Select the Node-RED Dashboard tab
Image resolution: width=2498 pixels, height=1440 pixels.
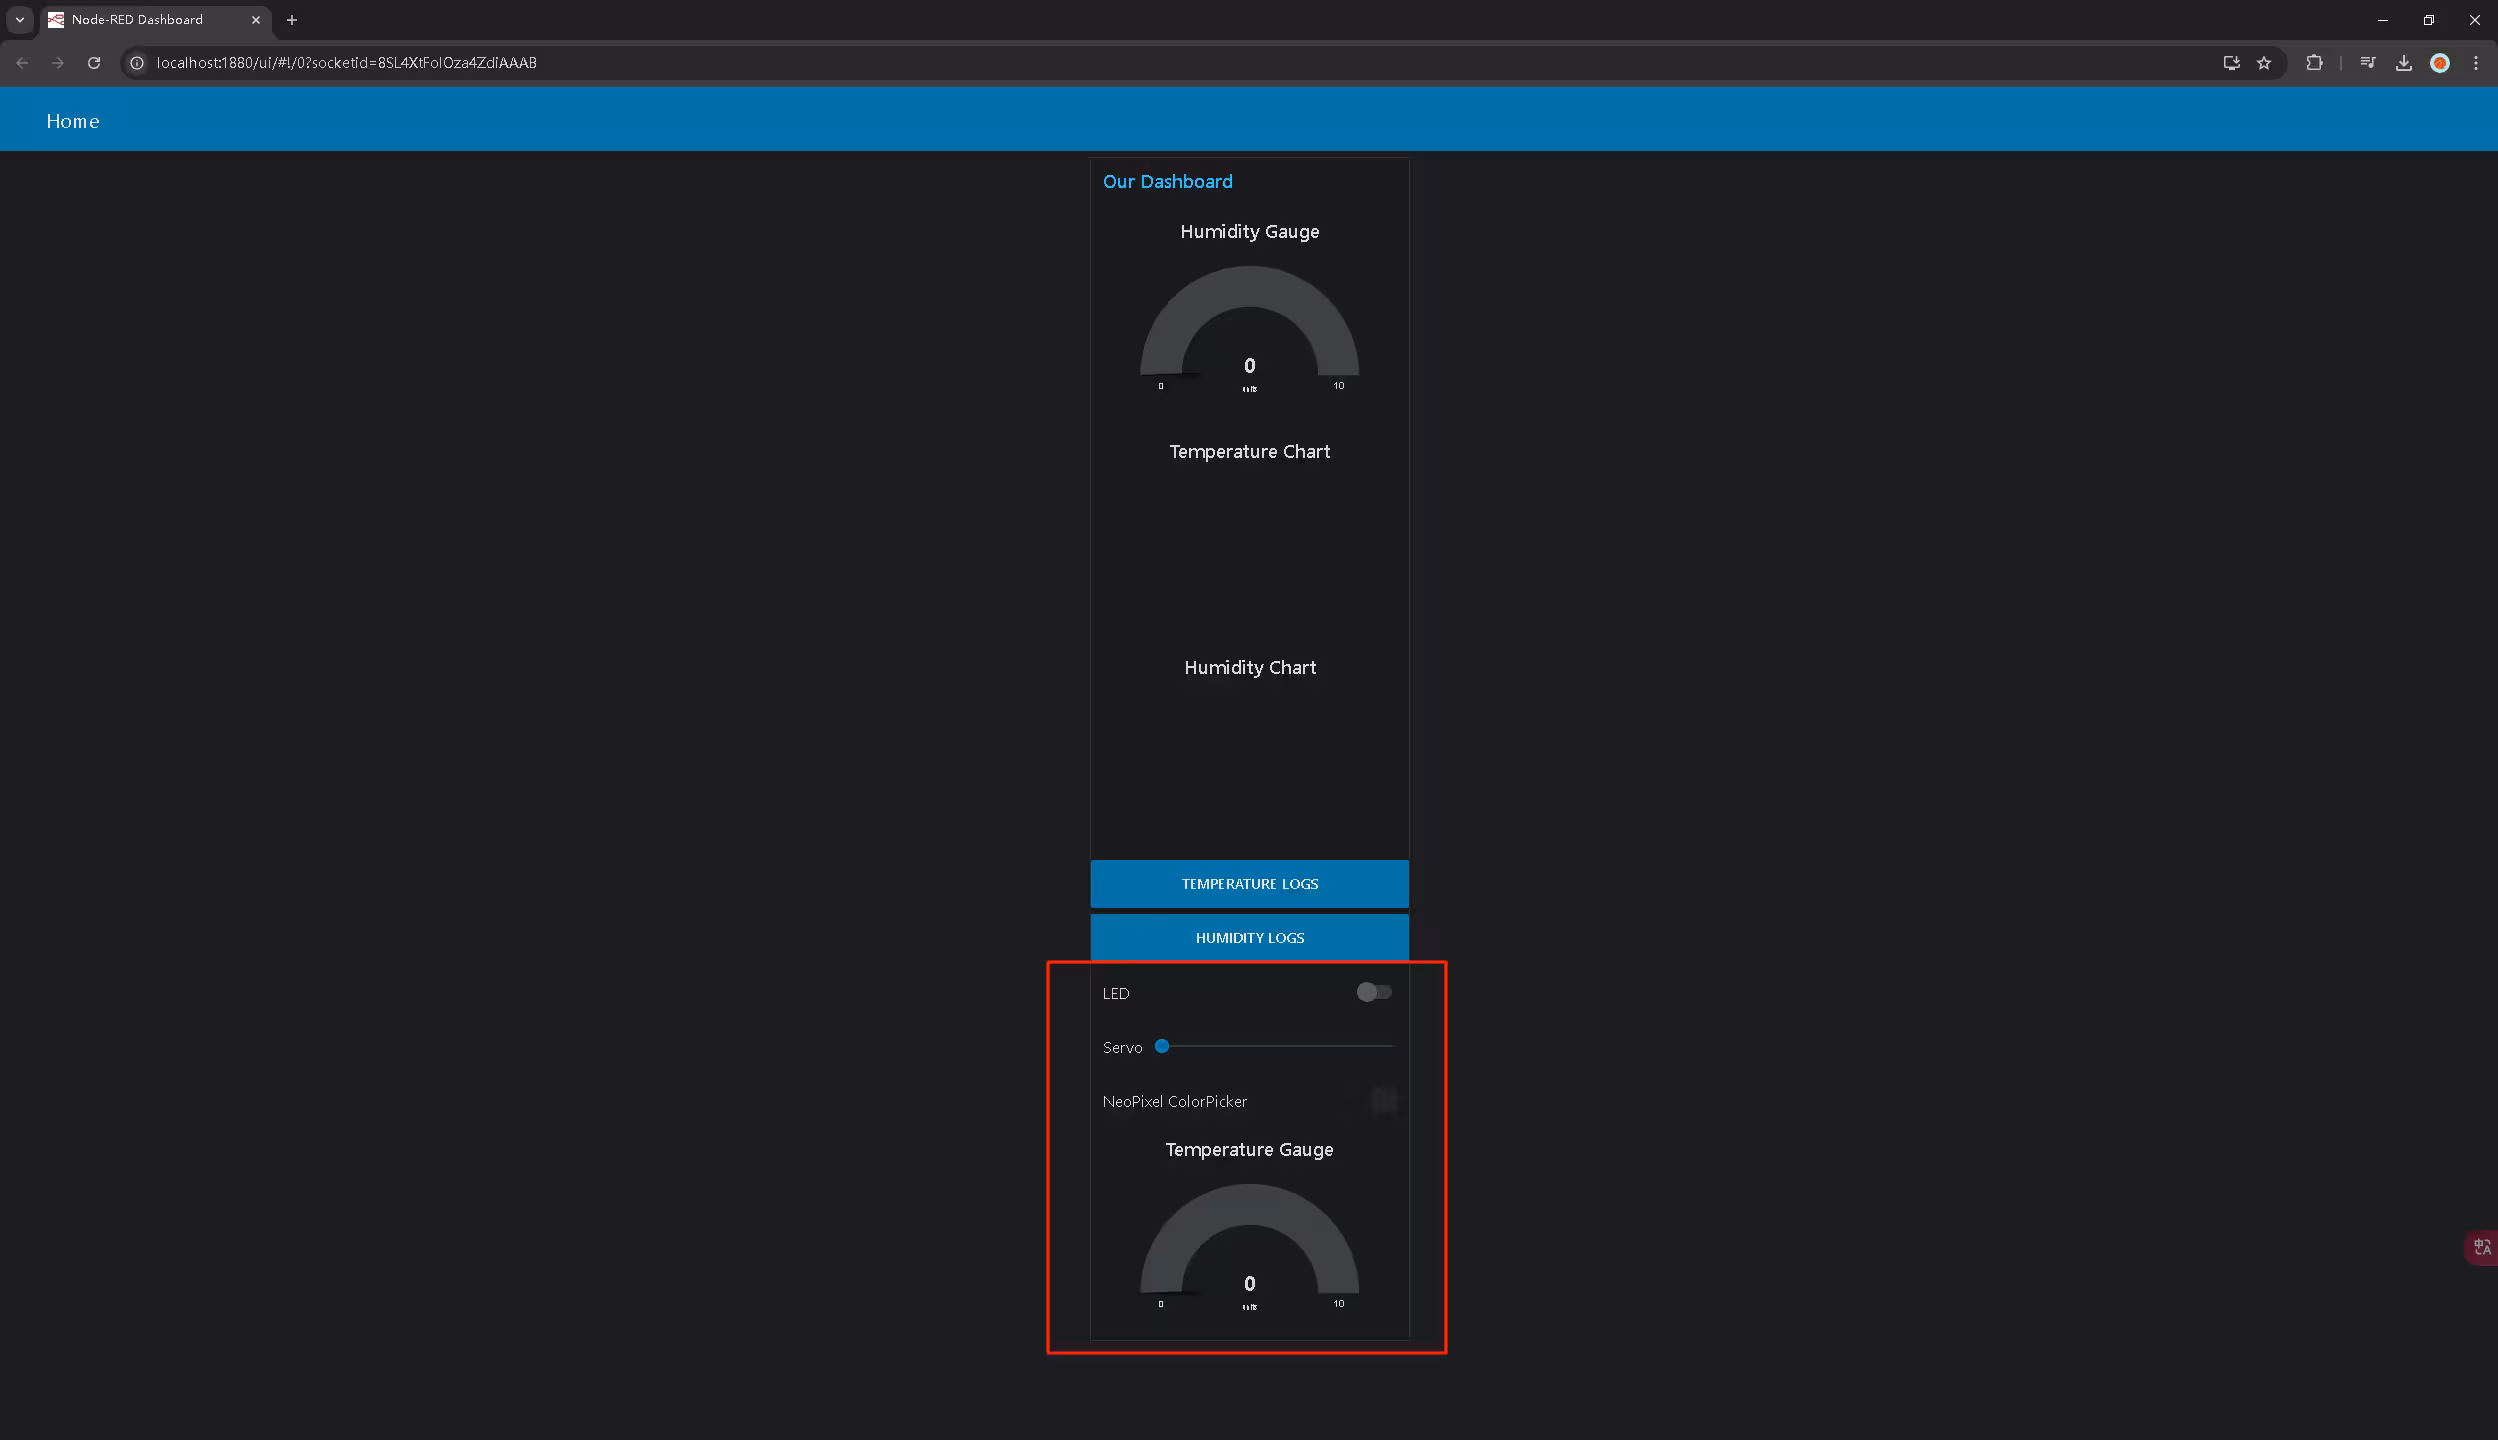point(137,20)
